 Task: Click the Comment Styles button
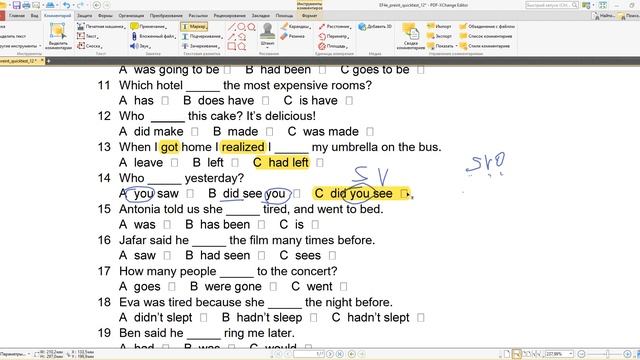(x=484, y=46)
